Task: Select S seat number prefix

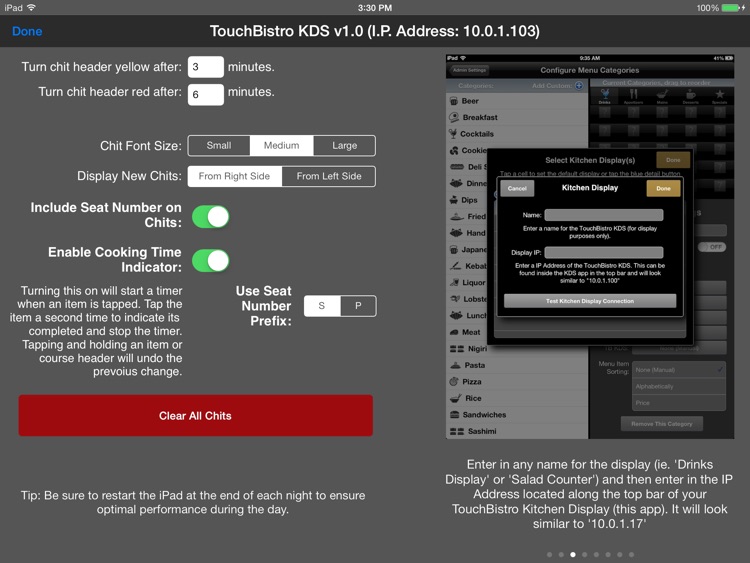Action: click(x=322, y=306)
